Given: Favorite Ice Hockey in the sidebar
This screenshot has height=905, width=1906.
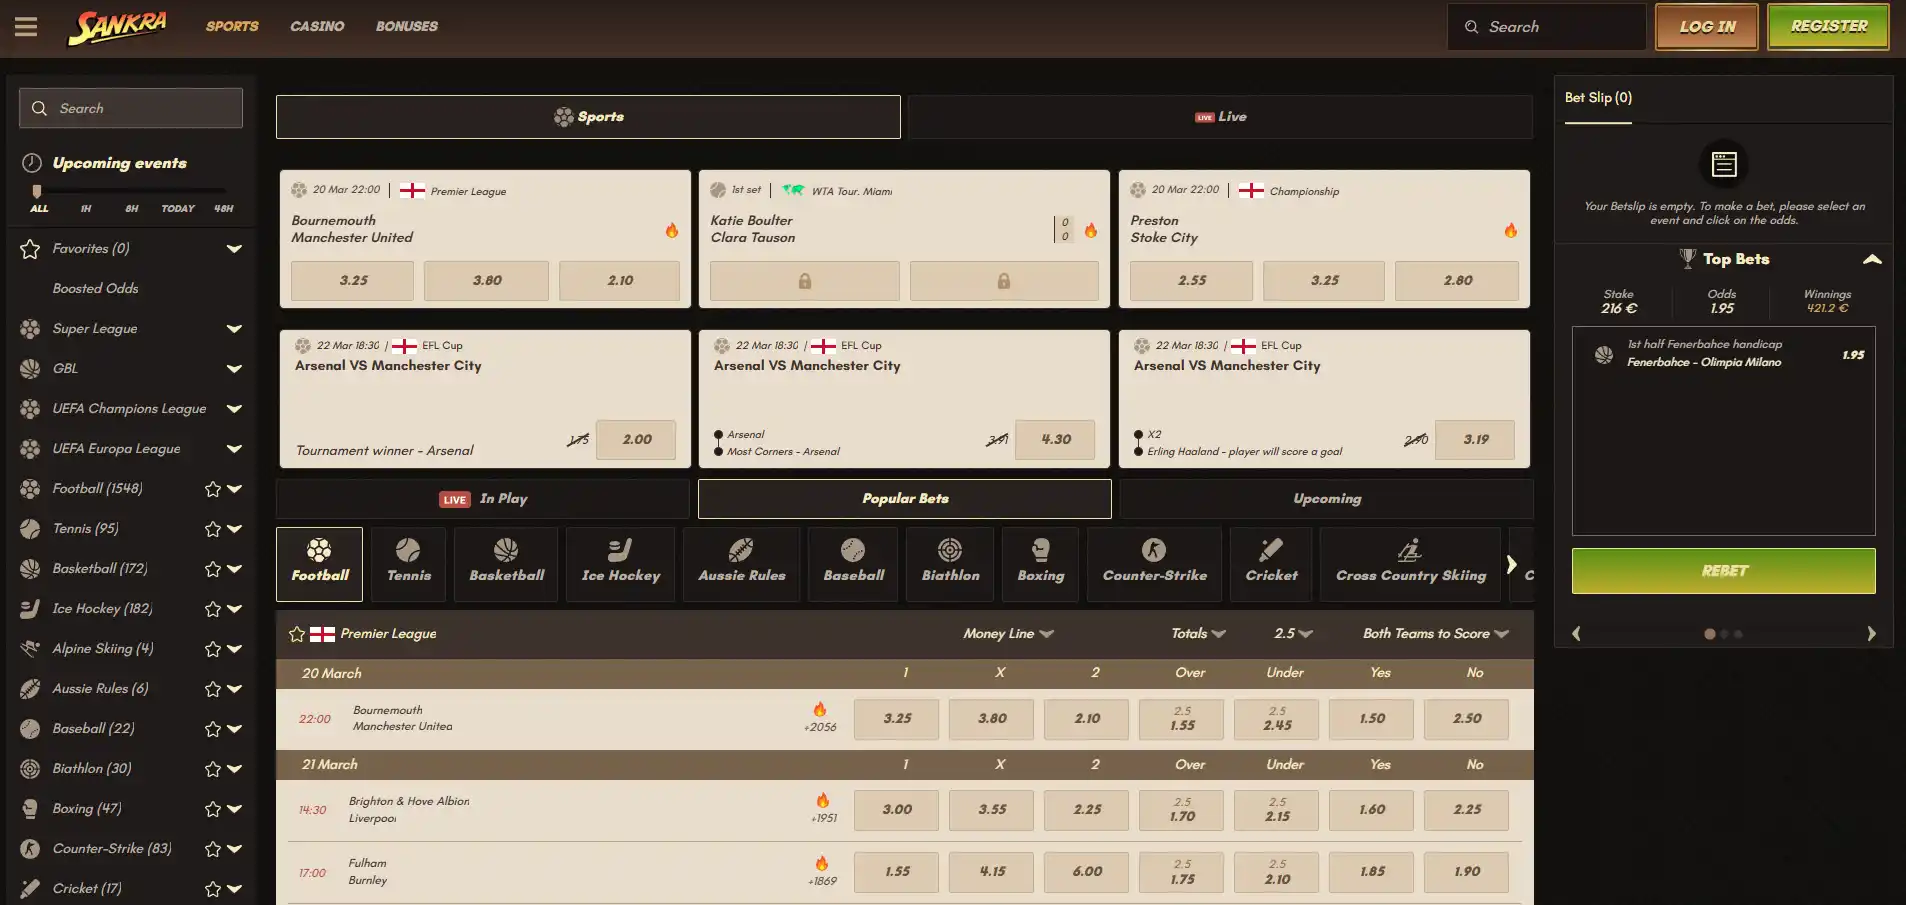Looking at the screenshot, I should [213, 609].
